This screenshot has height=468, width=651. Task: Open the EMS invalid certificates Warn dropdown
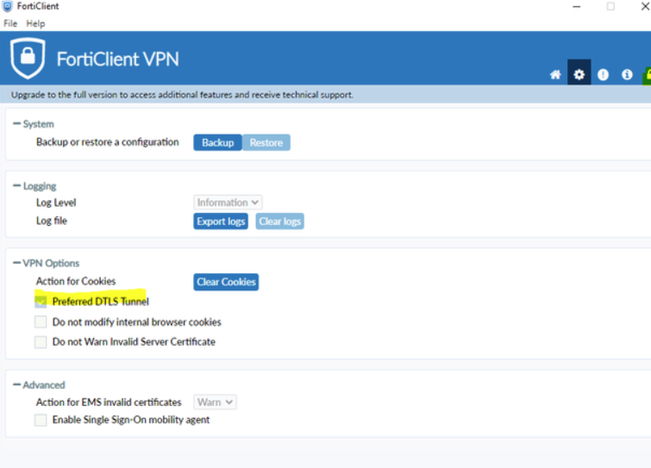tap(215, 402)
